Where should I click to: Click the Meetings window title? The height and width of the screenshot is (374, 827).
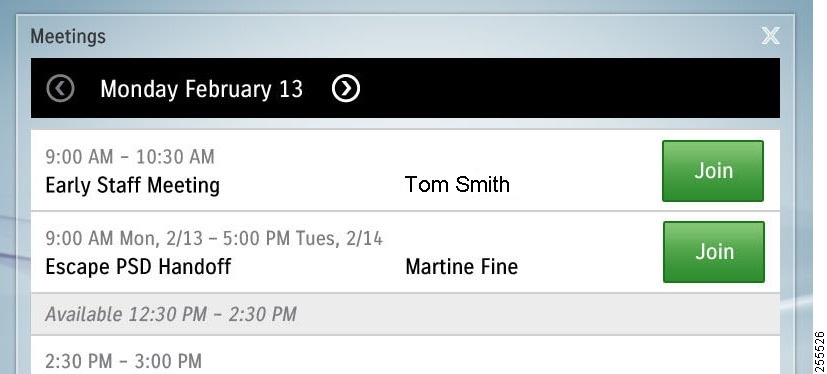(x=68, y=36)
